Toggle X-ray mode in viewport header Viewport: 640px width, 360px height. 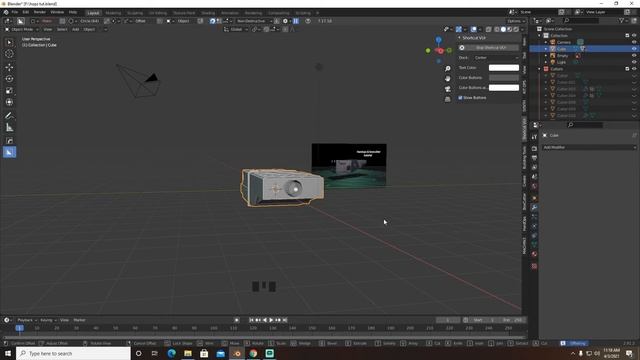coord(489,29)
